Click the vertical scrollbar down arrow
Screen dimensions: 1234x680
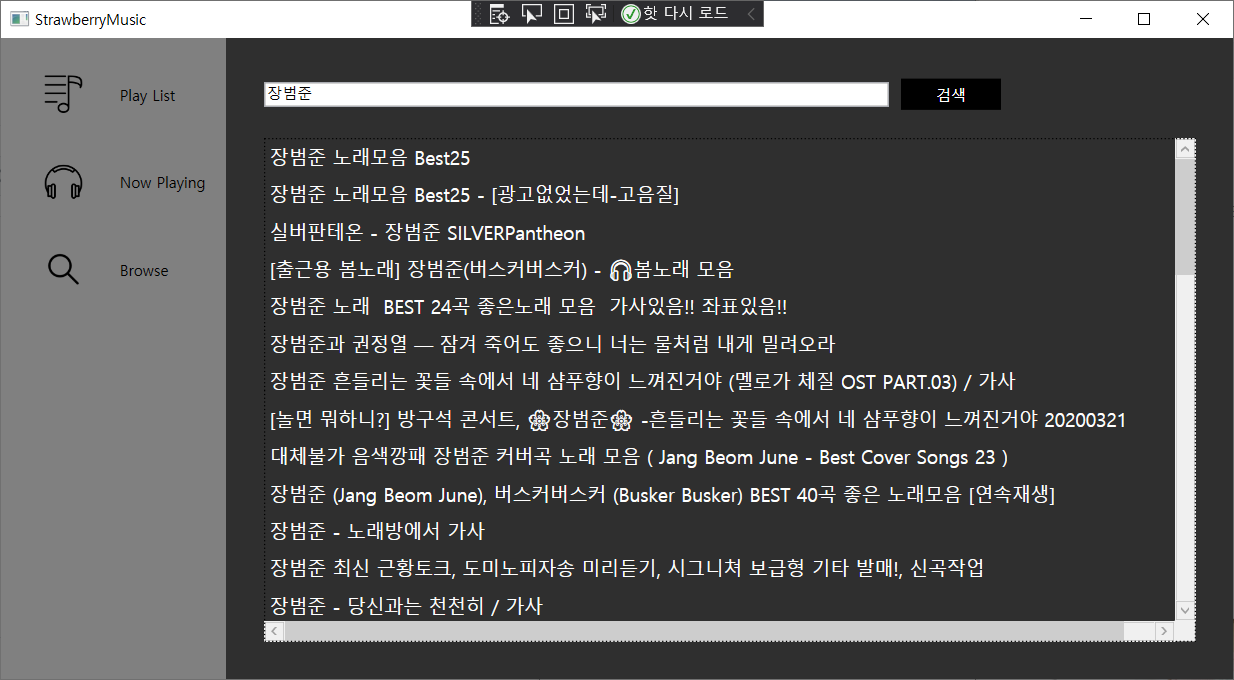[x=1184, y=609]
